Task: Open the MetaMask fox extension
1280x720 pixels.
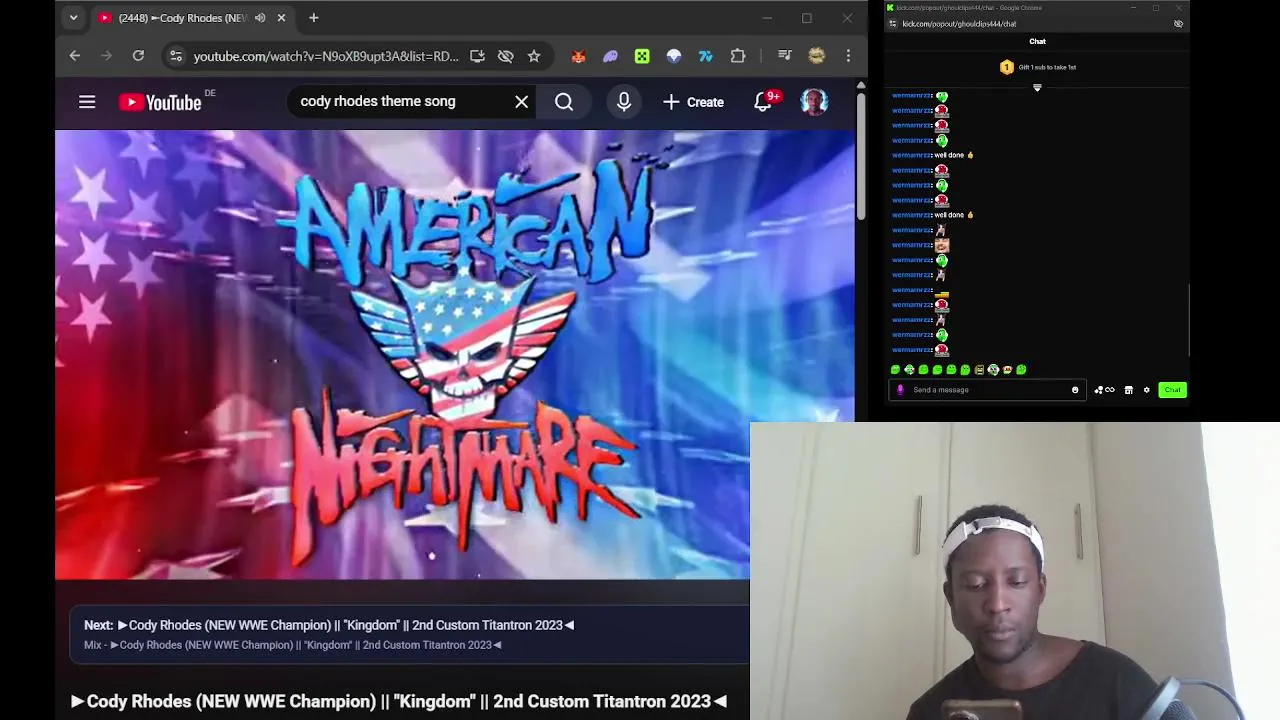Action: (578, 56)
